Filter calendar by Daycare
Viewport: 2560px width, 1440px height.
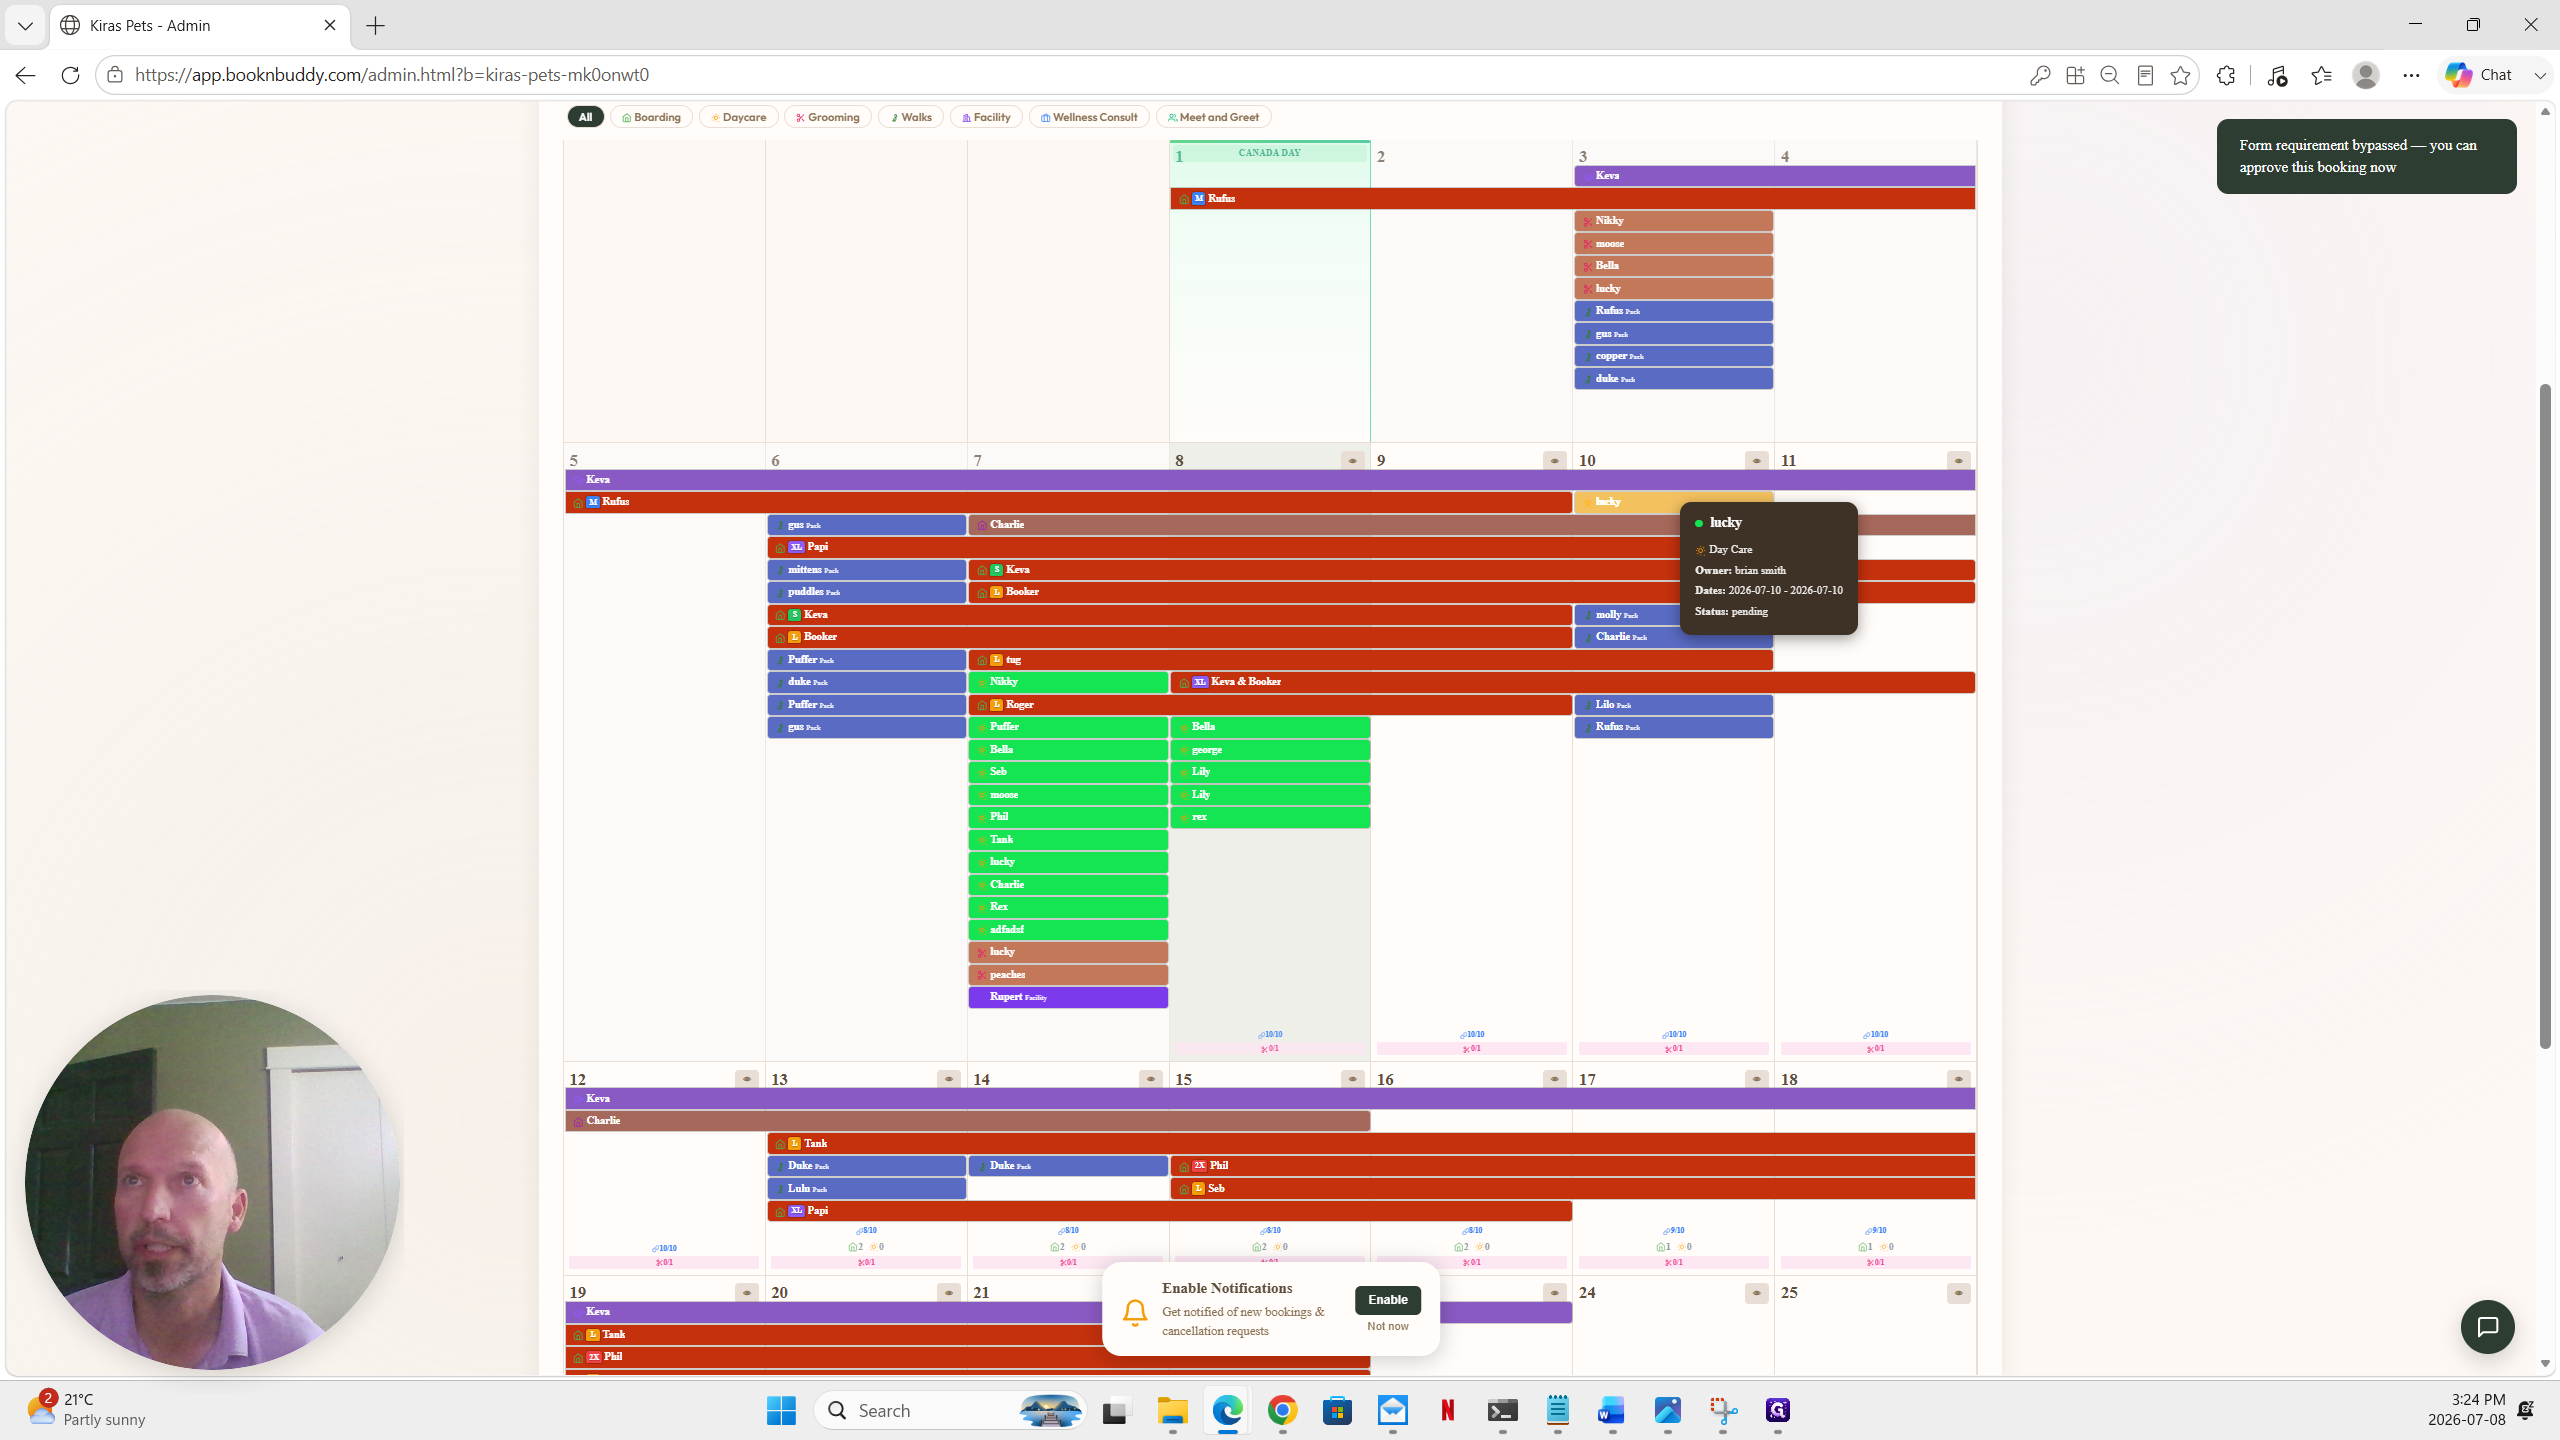738,117
